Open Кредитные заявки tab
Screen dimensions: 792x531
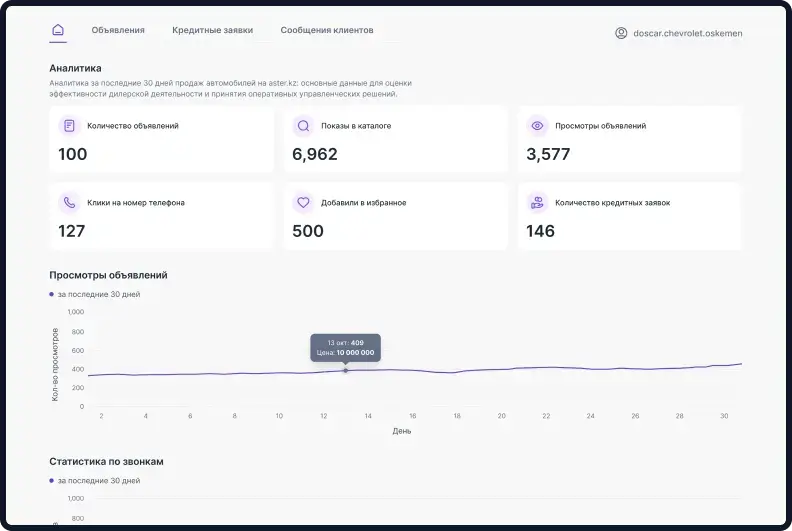click(x=212, y=30)
